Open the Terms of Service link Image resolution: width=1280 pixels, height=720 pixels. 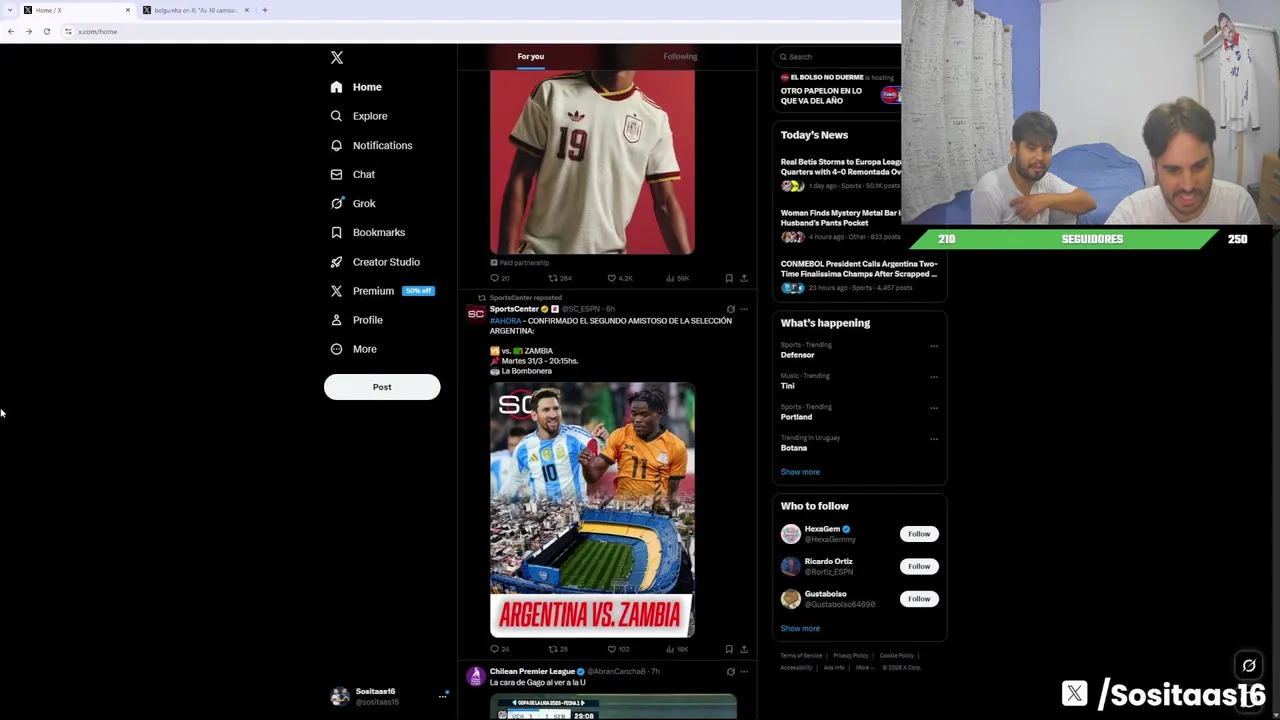coord(801,656)
